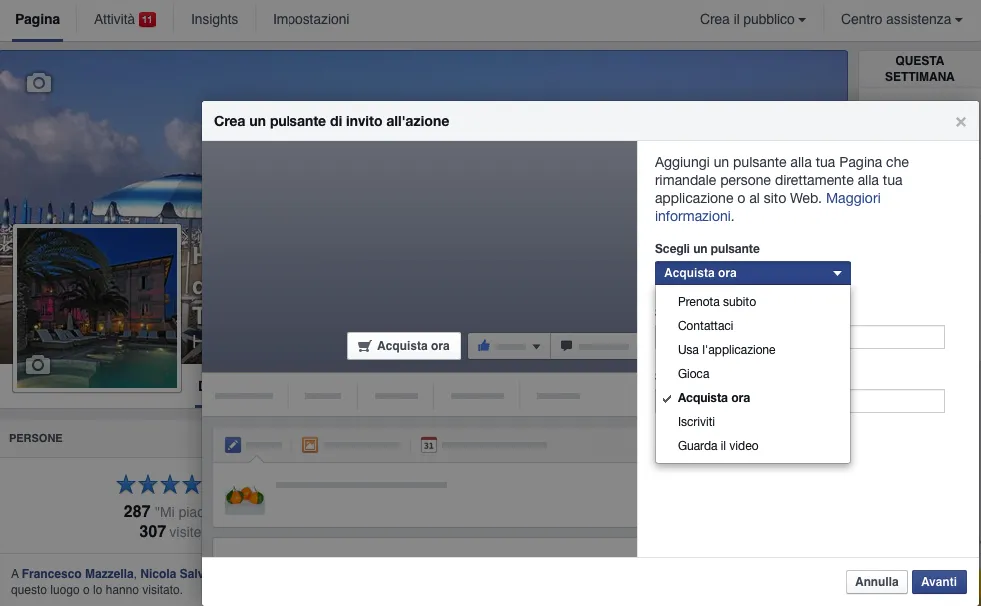Click the Annulla button
This screenshot has height=606, width=981.
tap(877, 582)
